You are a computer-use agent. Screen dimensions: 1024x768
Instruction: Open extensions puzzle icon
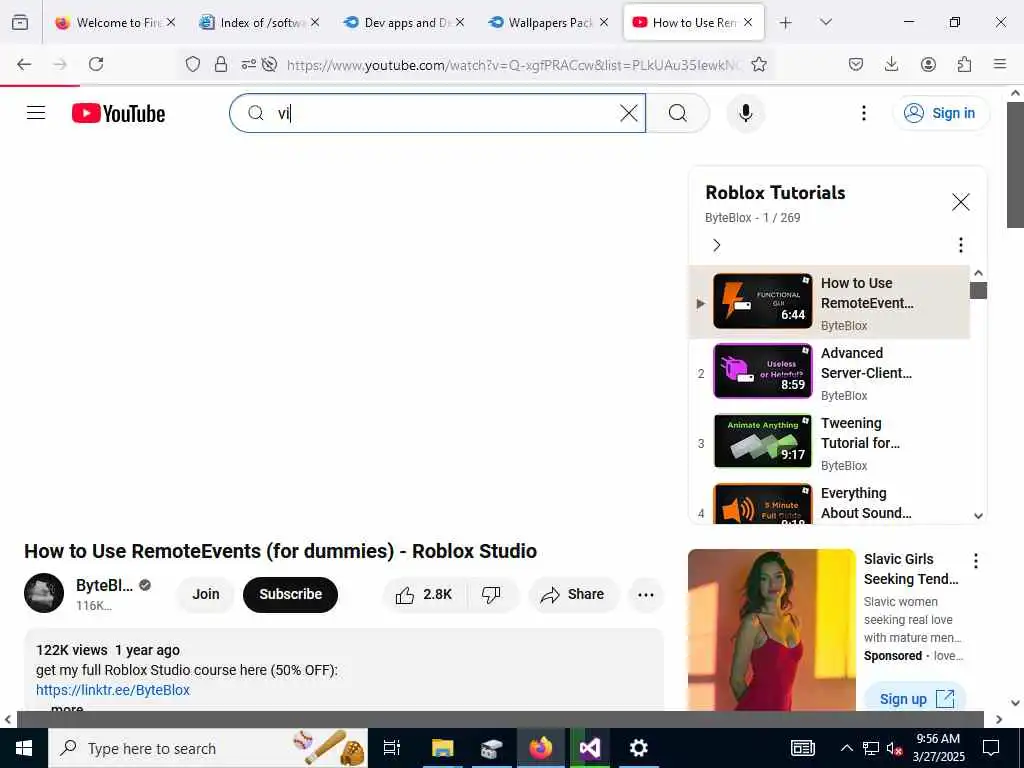(x=964, y=64)
